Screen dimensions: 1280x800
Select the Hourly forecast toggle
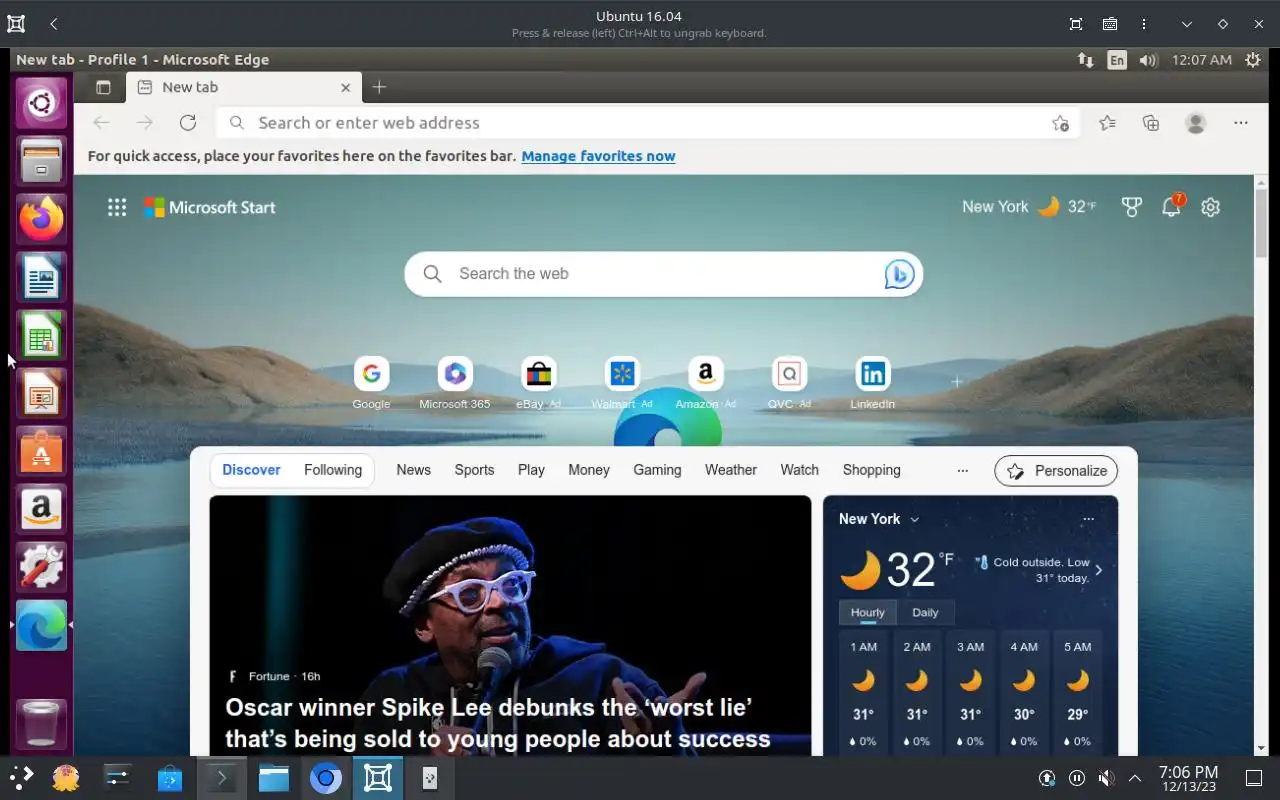coord(868,613)
